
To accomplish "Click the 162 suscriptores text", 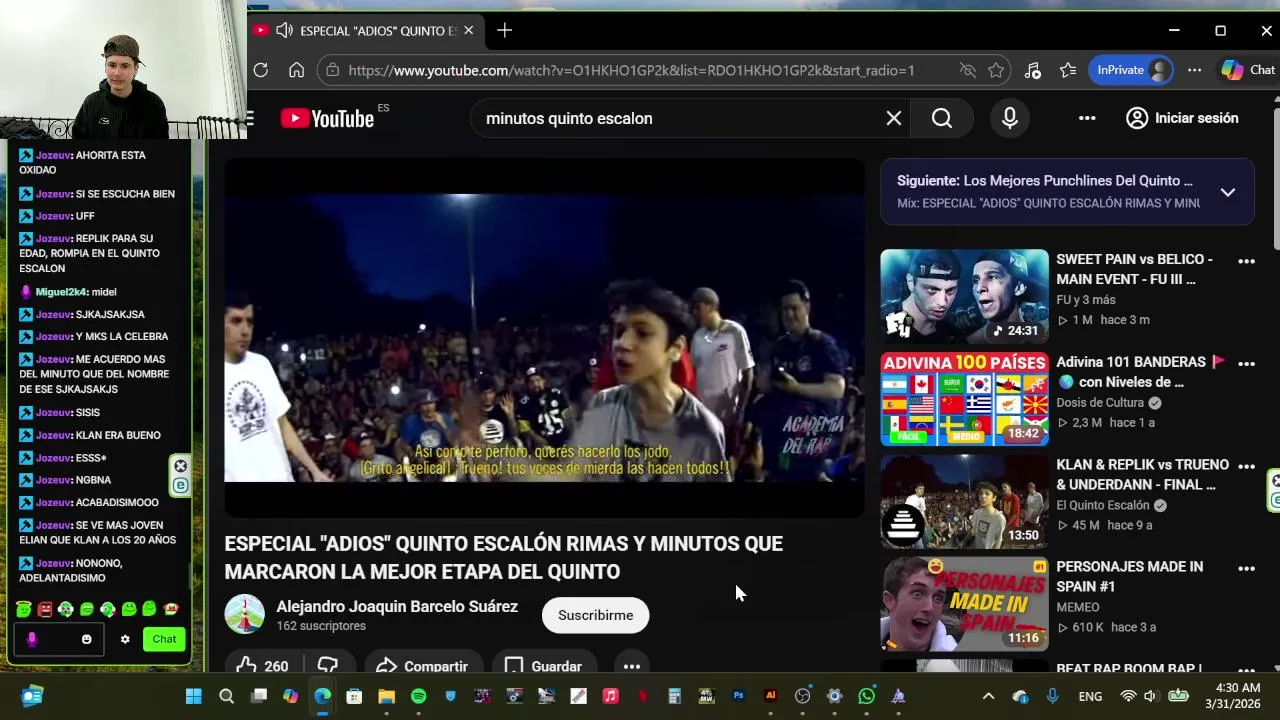I will 321,626.
